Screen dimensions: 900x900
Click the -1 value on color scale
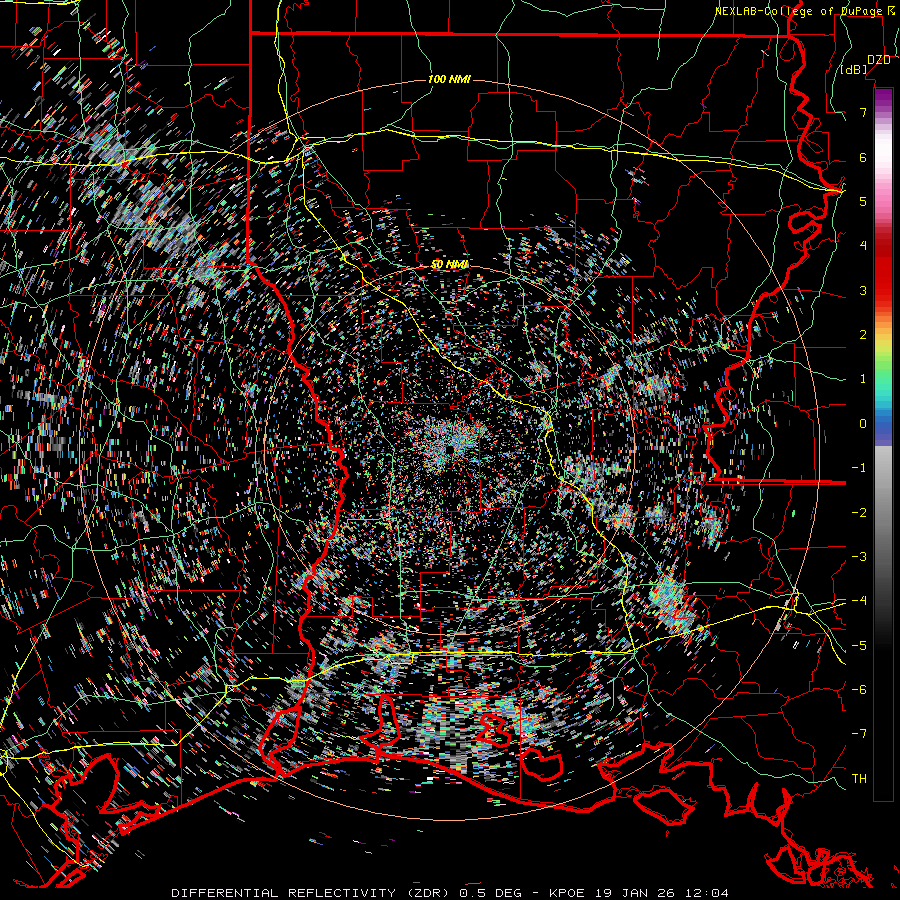pos(859,468)
